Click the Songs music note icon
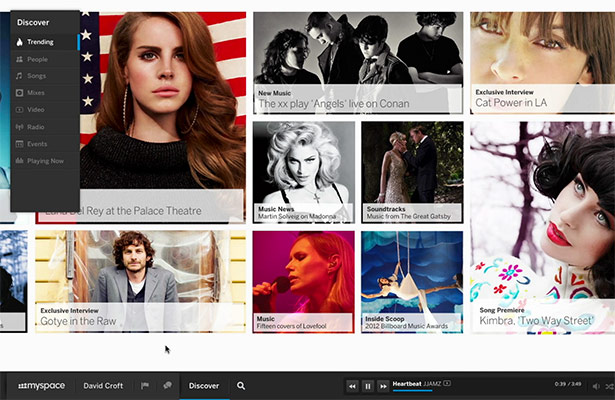 [x=19, y=76]
